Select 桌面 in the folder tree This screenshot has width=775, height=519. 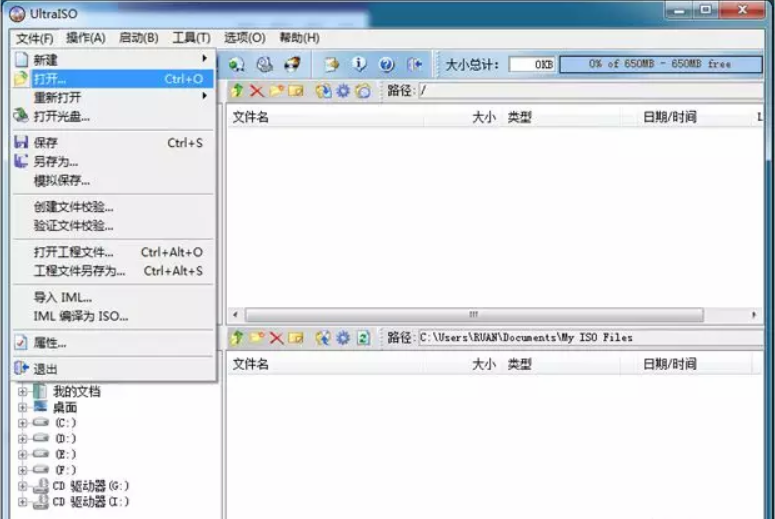[64, 407]
